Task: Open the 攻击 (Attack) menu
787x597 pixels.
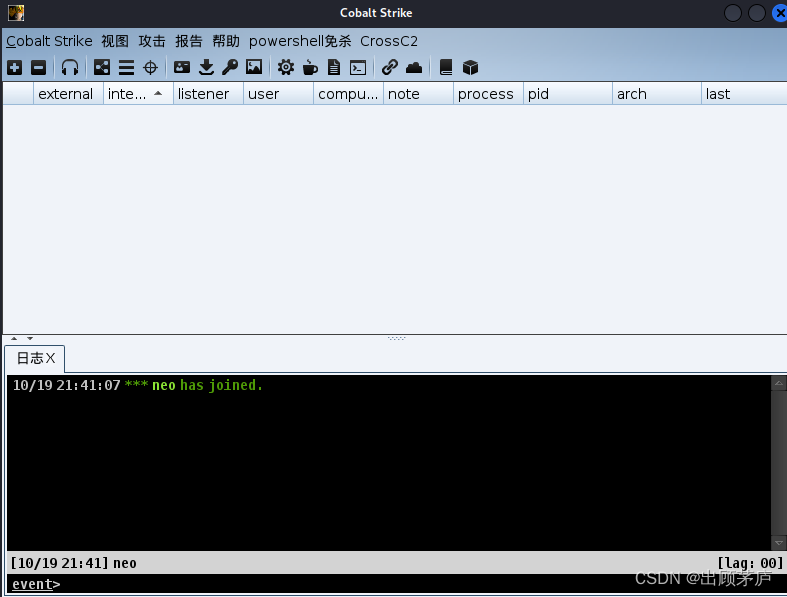Action: [152, 41]
